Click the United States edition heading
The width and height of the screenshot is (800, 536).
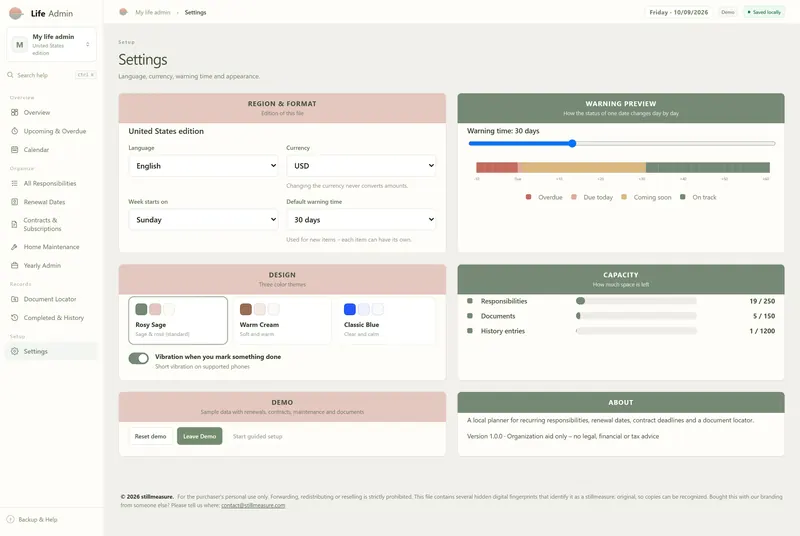166,131
